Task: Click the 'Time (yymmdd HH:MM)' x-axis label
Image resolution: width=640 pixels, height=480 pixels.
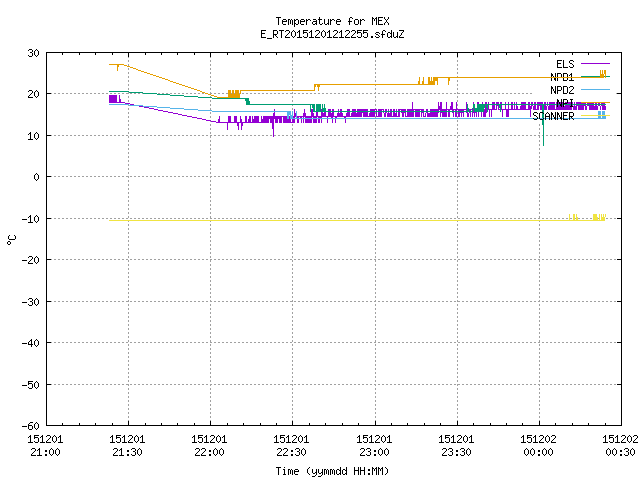Action: pos(332,471)
